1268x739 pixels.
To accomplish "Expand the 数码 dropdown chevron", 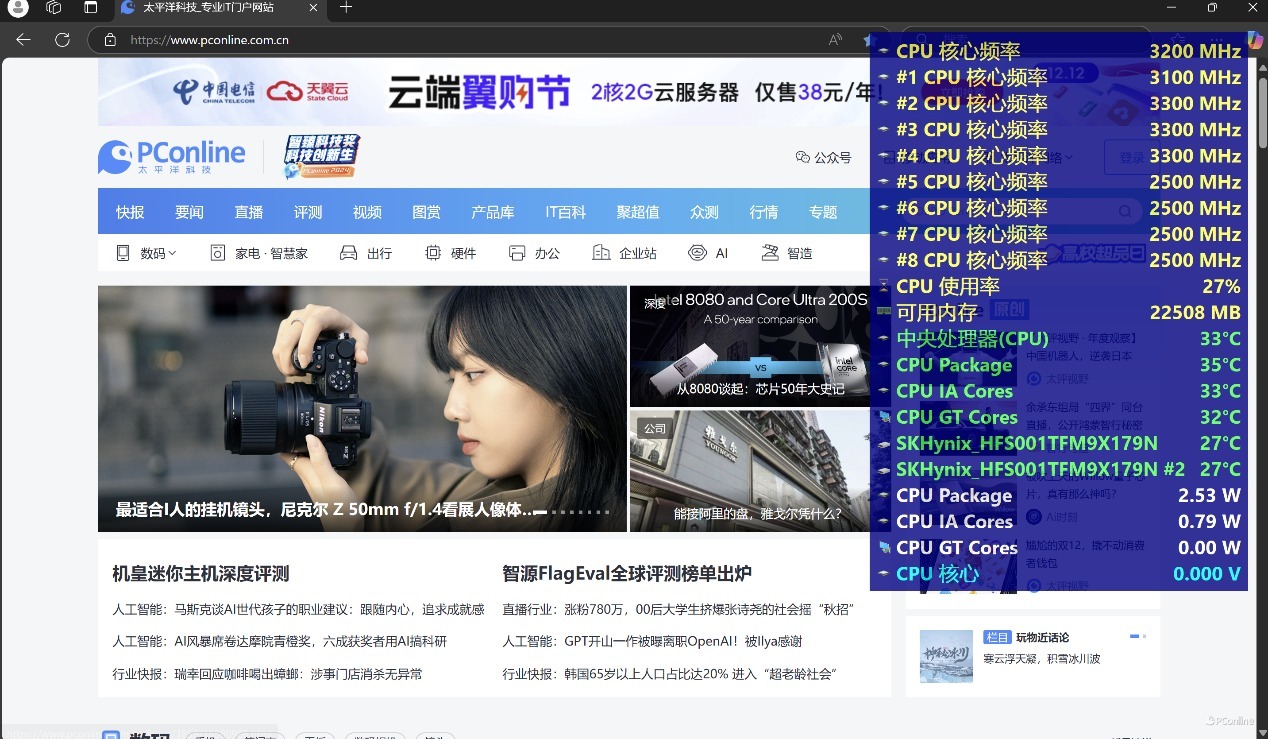I will (x=172, y=254).
